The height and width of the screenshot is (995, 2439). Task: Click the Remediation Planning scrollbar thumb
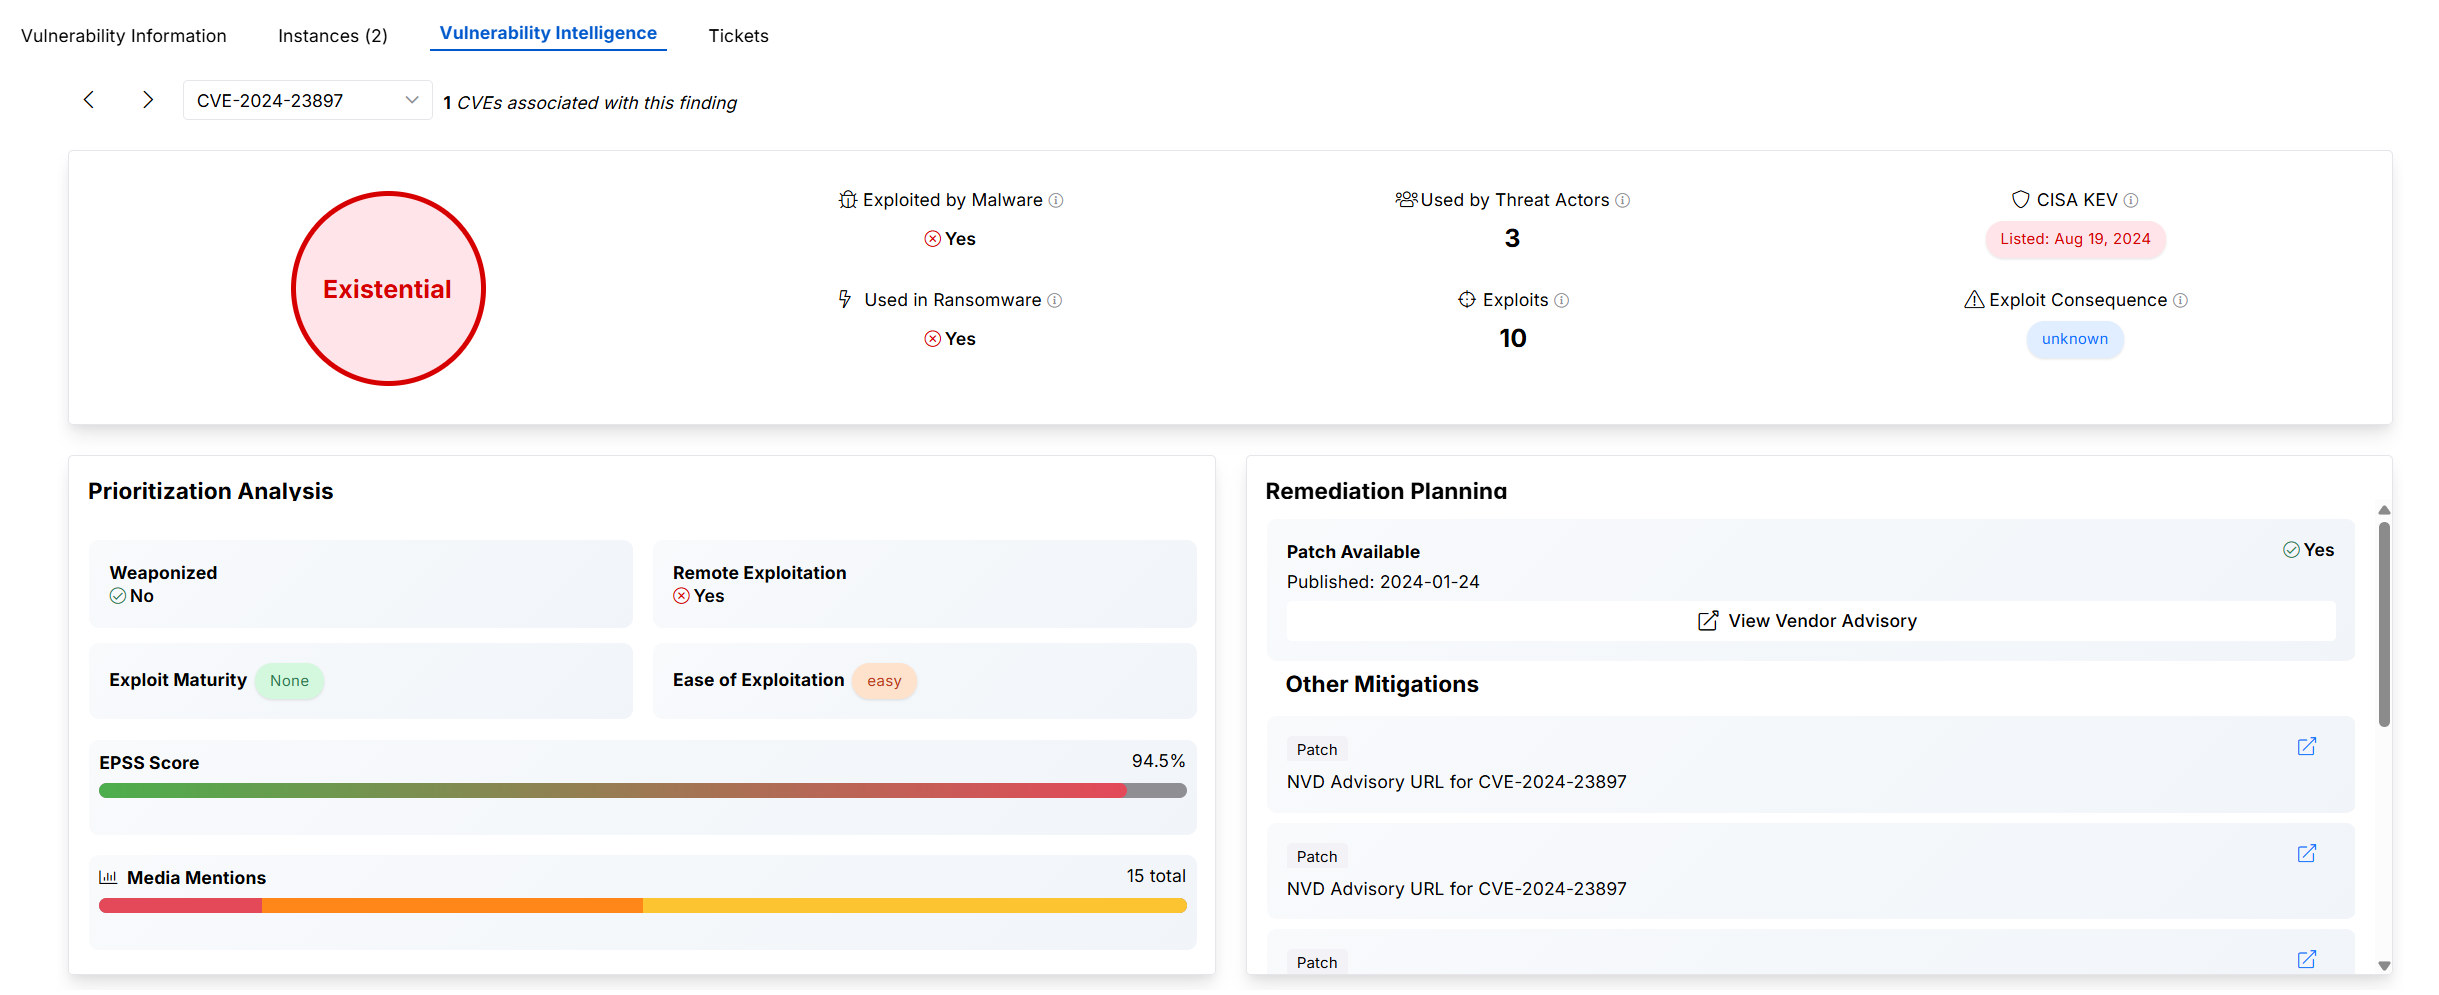click(2384, 625)
